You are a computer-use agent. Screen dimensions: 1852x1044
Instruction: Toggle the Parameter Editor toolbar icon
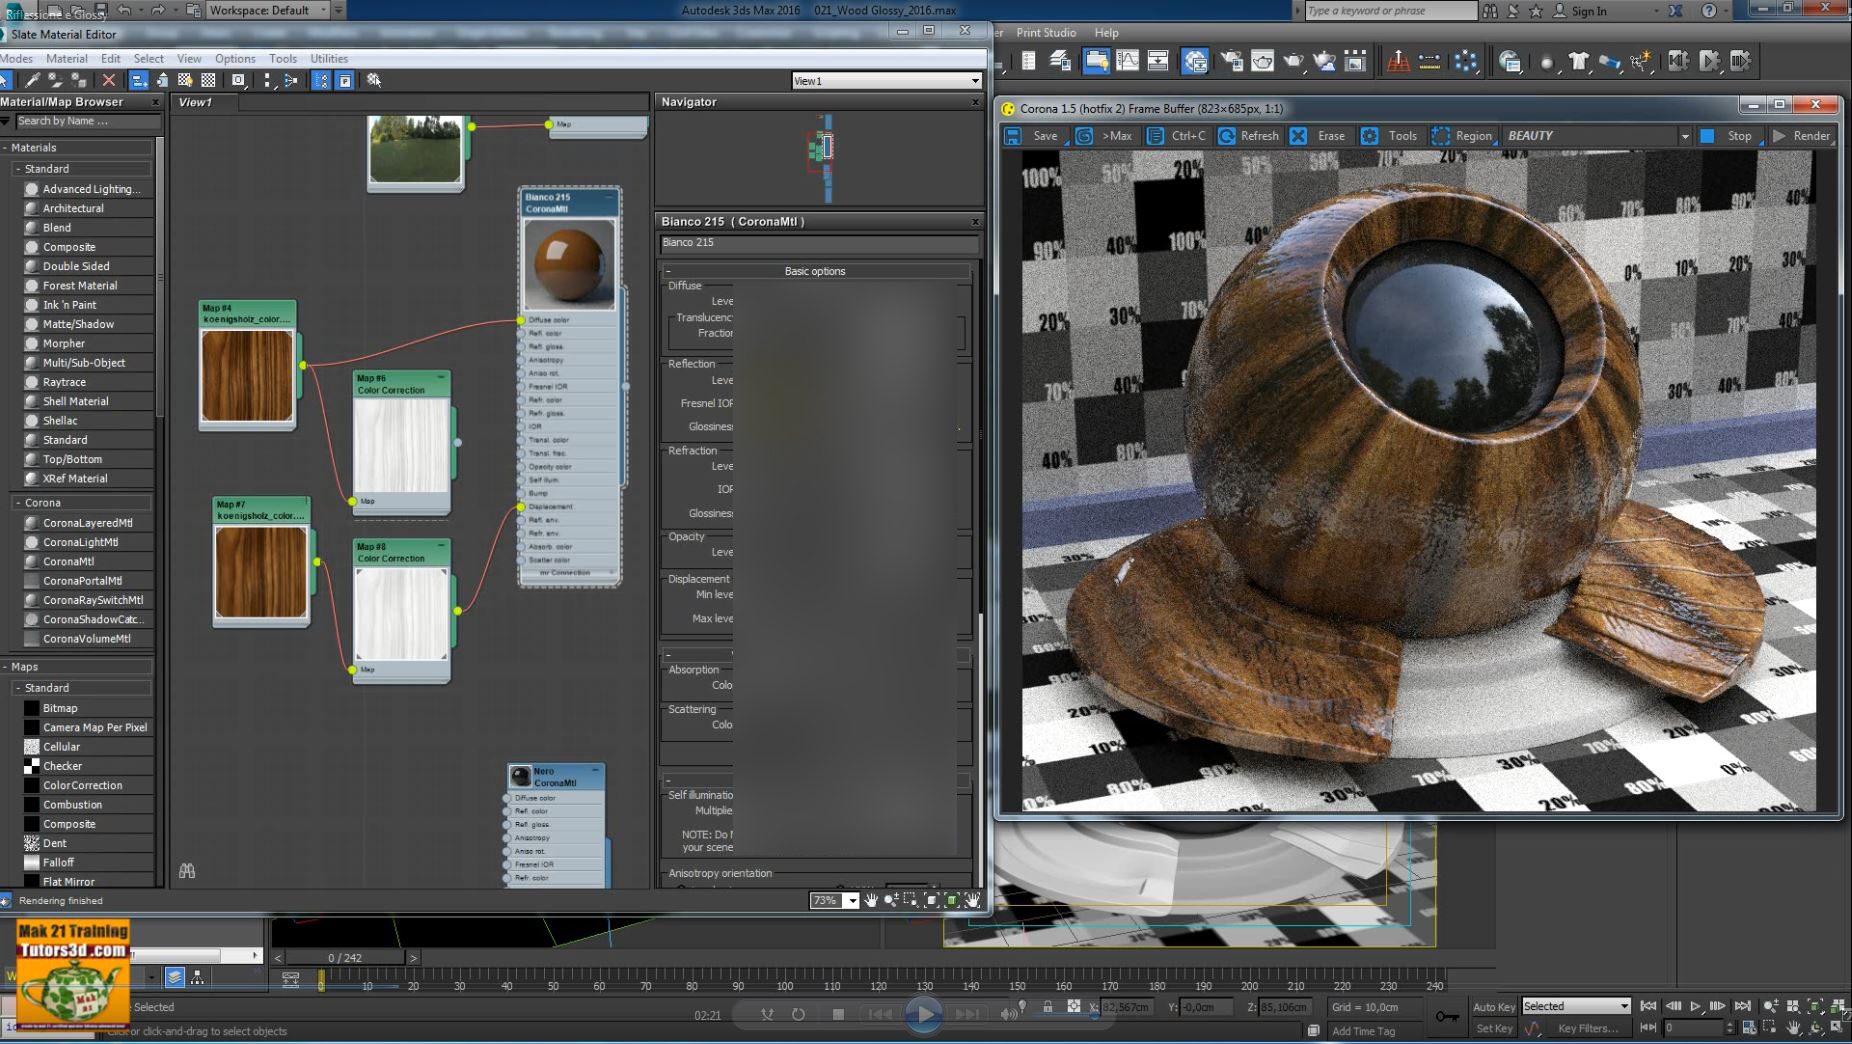tap(344, 80)
